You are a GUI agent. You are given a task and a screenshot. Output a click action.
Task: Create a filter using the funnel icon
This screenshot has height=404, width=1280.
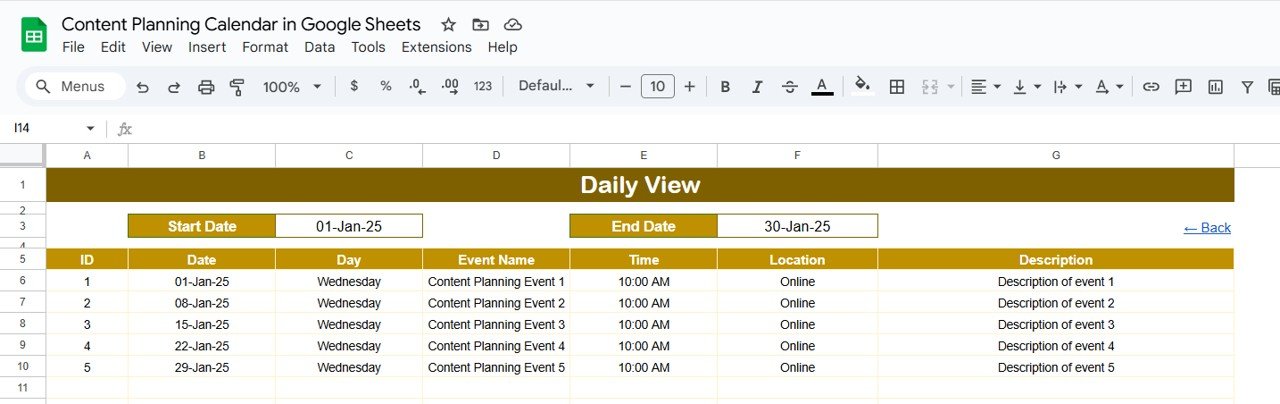pos(1247,87)
